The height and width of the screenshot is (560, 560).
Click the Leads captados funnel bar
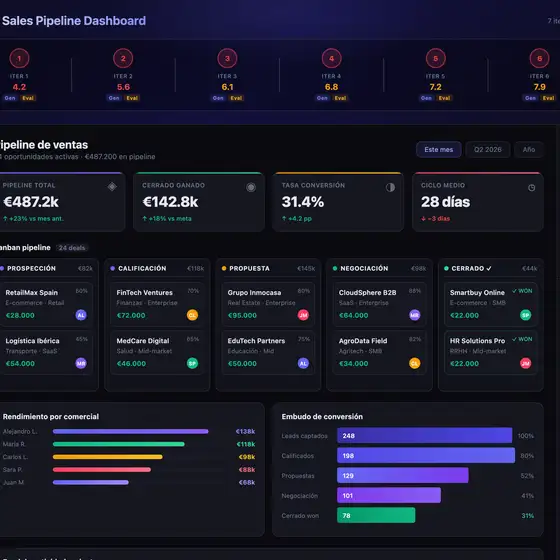click(x=425, y=435)
